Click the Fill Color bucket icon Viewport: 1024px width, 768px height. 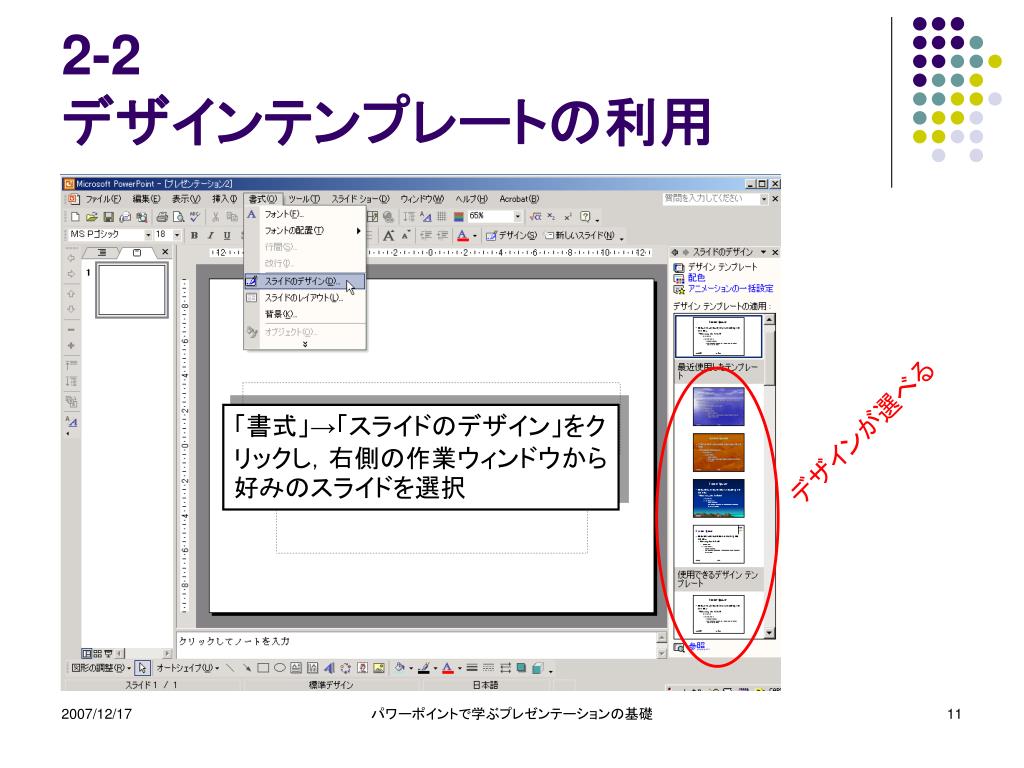click(399, 667)
